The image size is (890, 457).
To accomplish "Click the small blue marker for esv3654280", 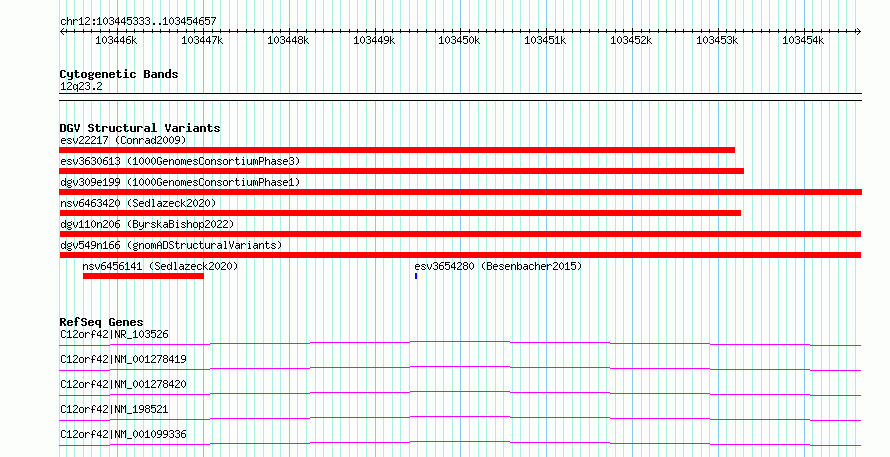I will point(416,276).
